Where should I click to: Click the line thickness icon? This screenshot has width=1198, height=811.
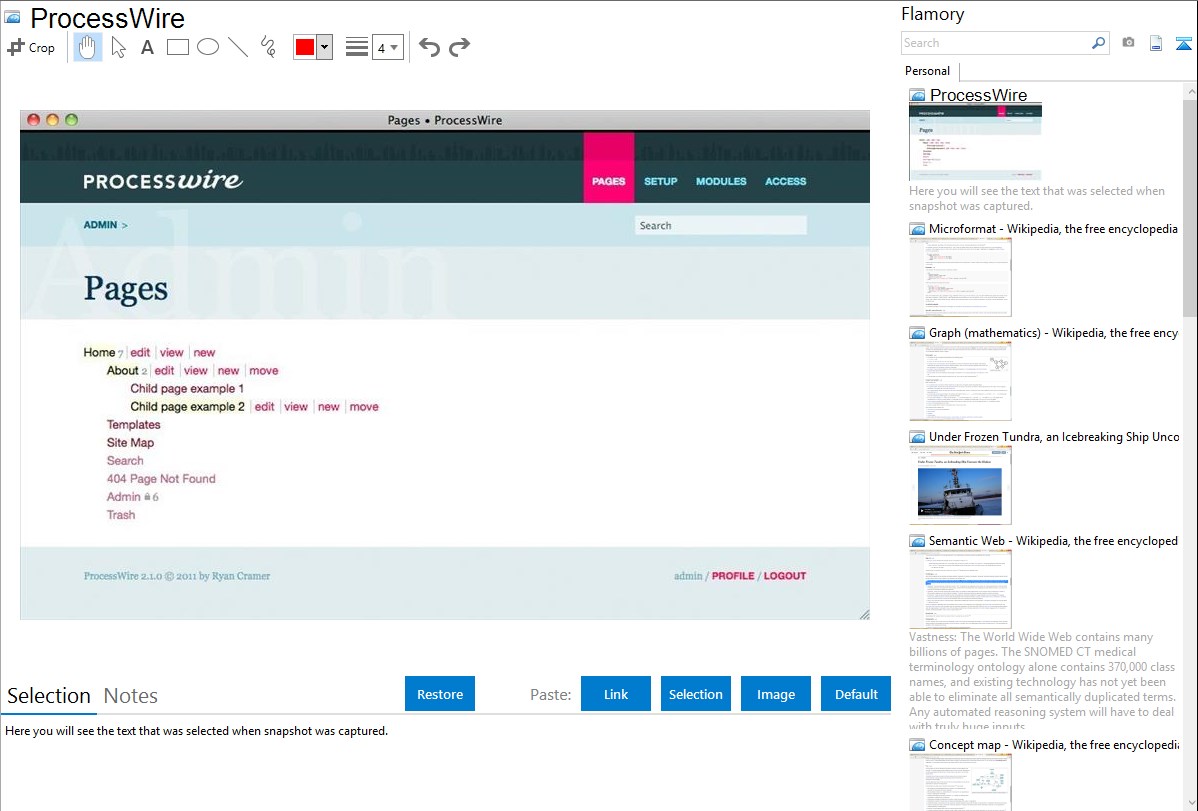pos(357,47)
